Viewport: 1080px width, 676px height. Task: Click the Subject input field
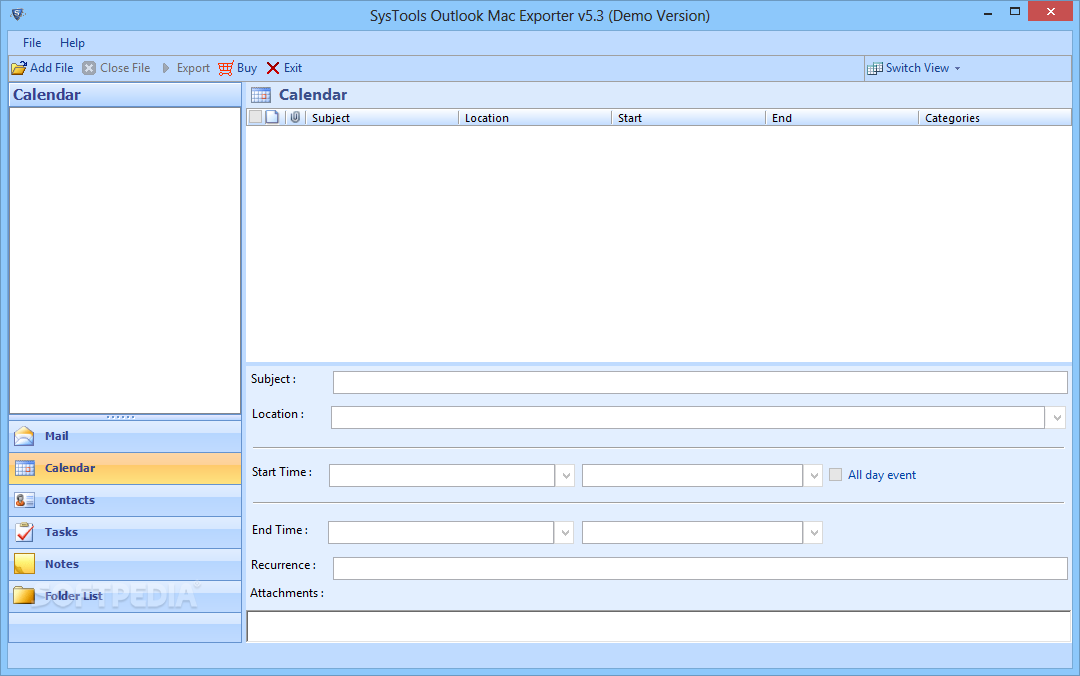pyautogui.click(x=700, y=382)
